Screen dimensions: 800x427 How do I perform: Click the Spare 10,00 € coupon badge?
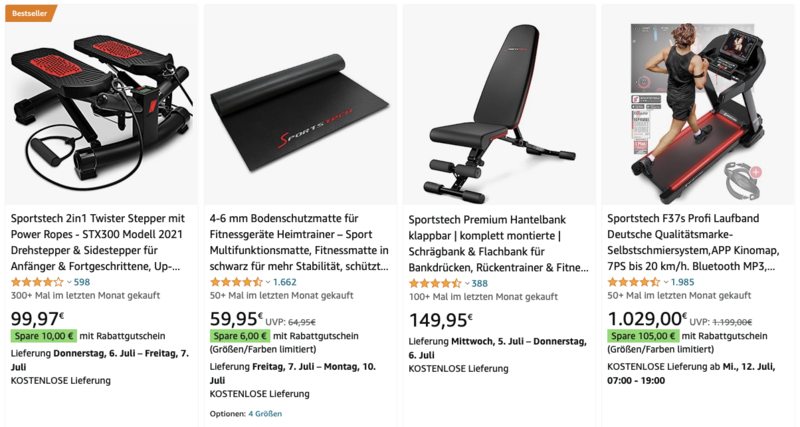click(42, 336)
